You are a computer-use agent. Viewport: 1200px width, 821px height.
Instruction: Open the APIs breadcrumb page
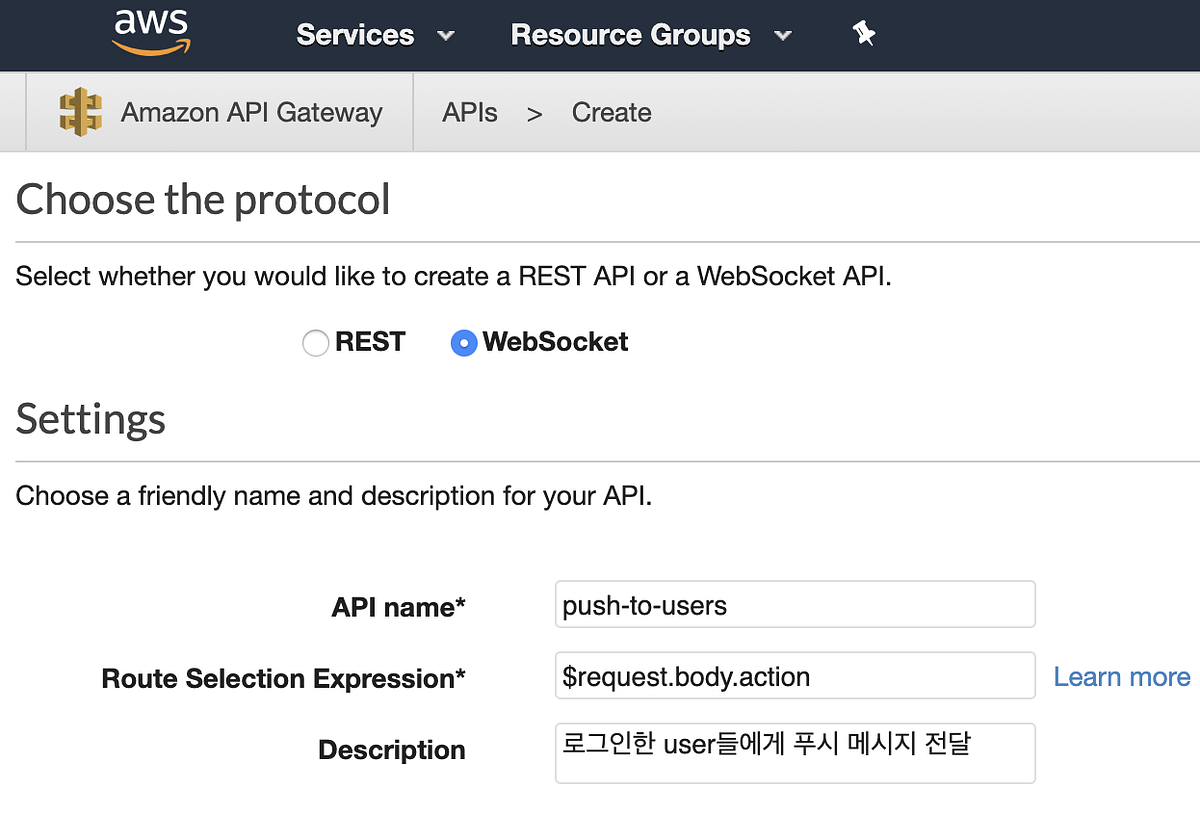pos(469,112)
